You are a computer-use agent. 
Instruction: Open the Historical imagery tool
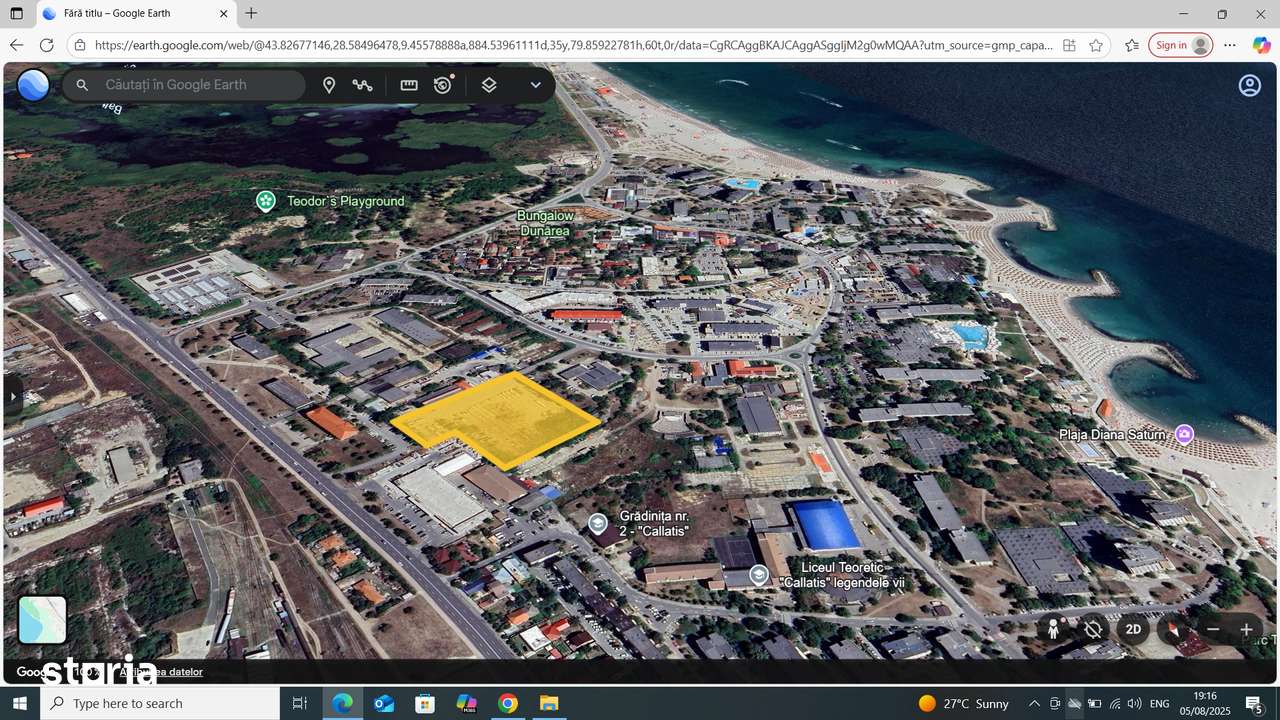tap(443, 85)
